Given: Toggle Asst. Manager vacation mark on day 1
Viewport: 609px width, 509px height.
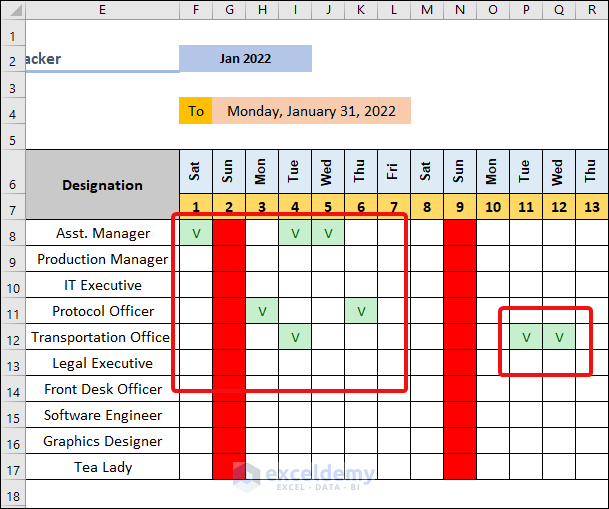Looking at the screenshot, I should tap(195, 234).
